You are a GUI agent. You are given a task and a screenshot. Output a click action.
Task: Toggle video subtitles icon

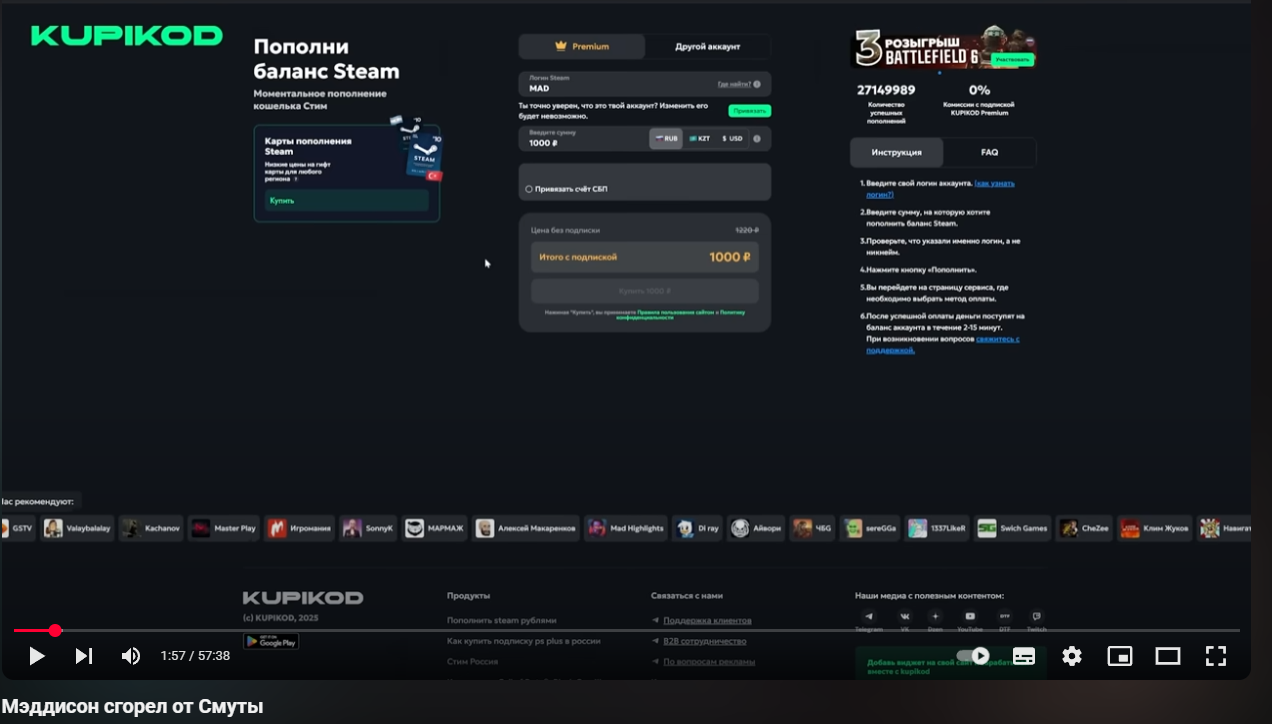(1024, 656)
